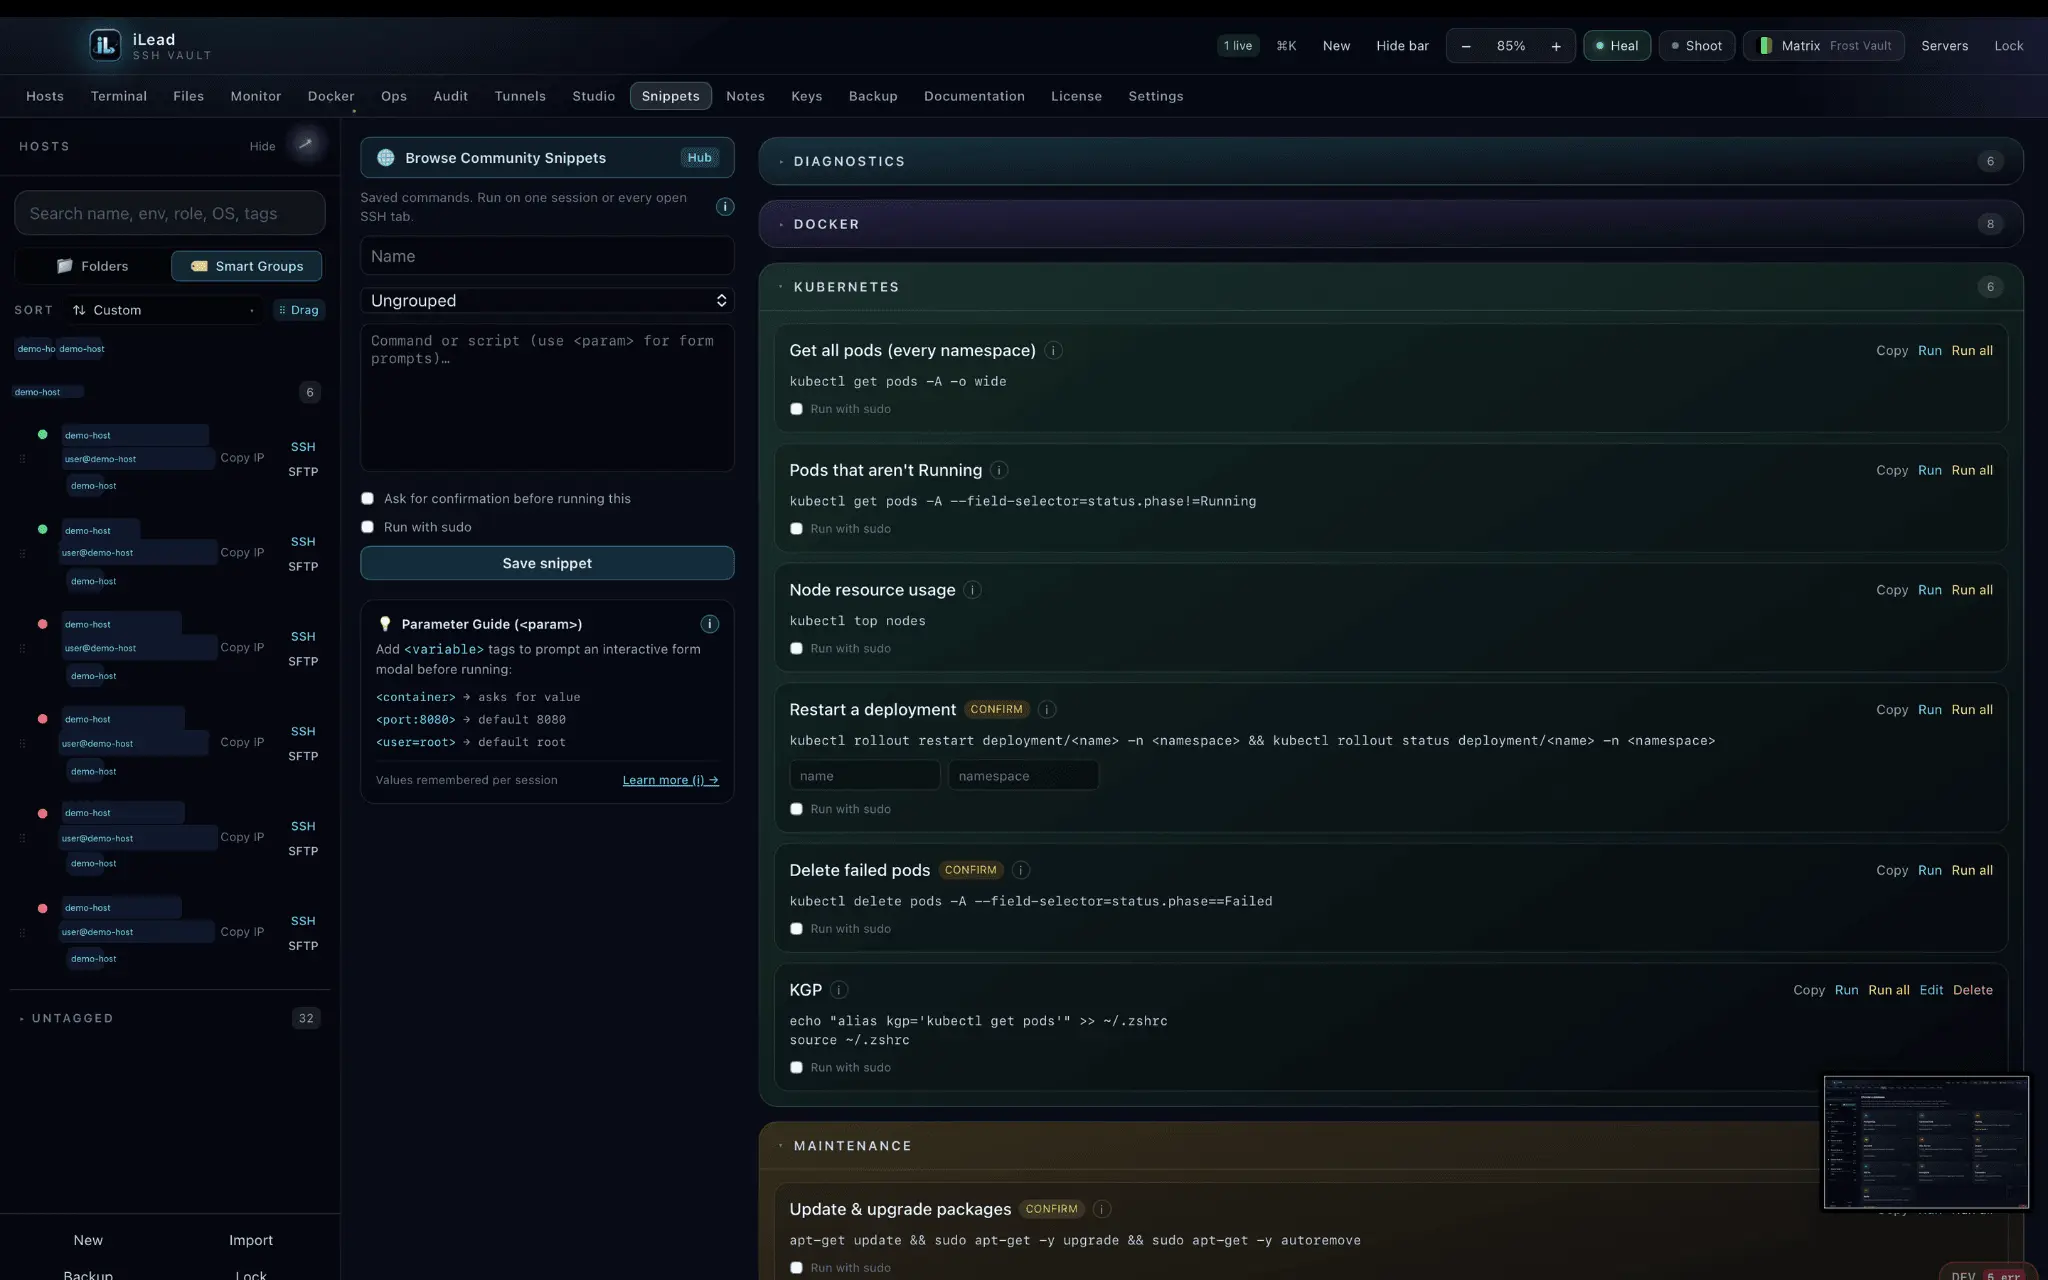Click the Folders folder icon
2048x1280 pixels.
(x=65, y=266)
